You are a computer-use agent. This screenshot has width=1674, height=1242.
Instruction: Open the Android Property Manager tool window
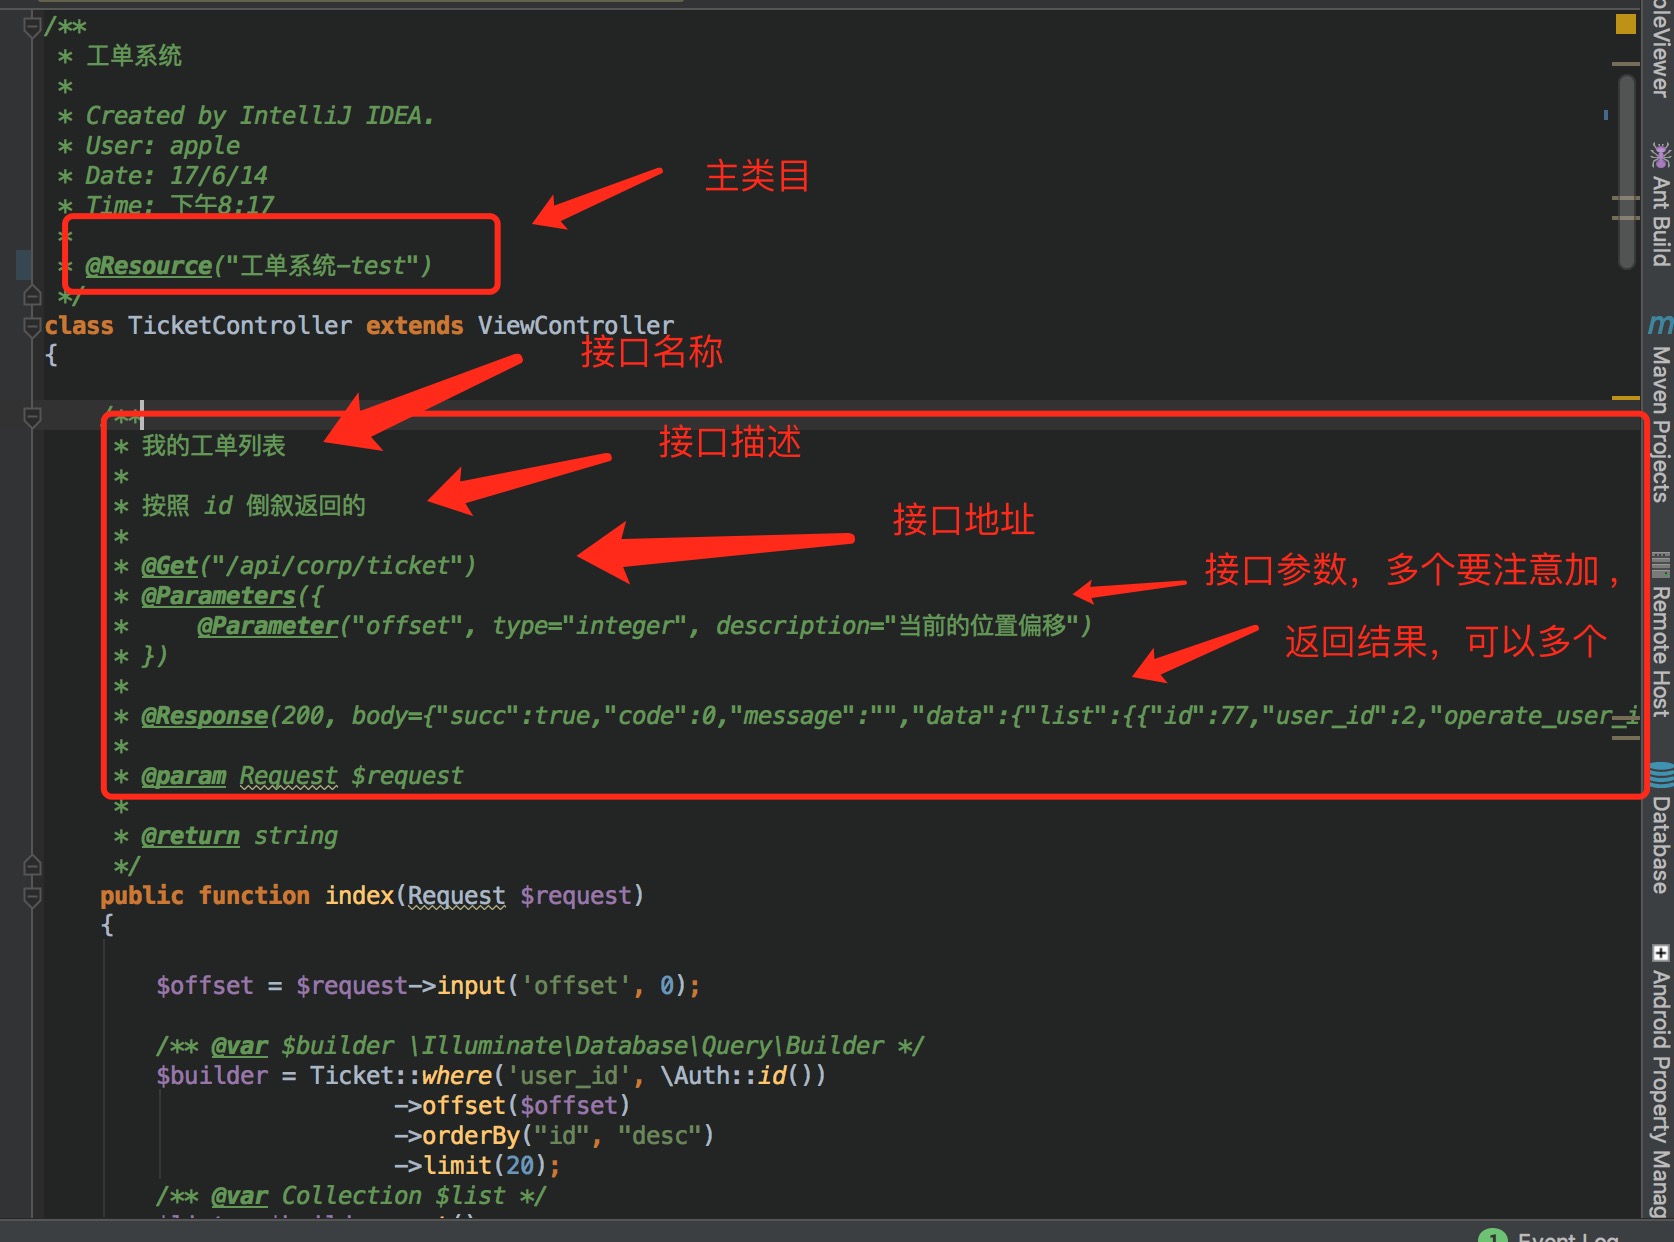point(1660,1080)
